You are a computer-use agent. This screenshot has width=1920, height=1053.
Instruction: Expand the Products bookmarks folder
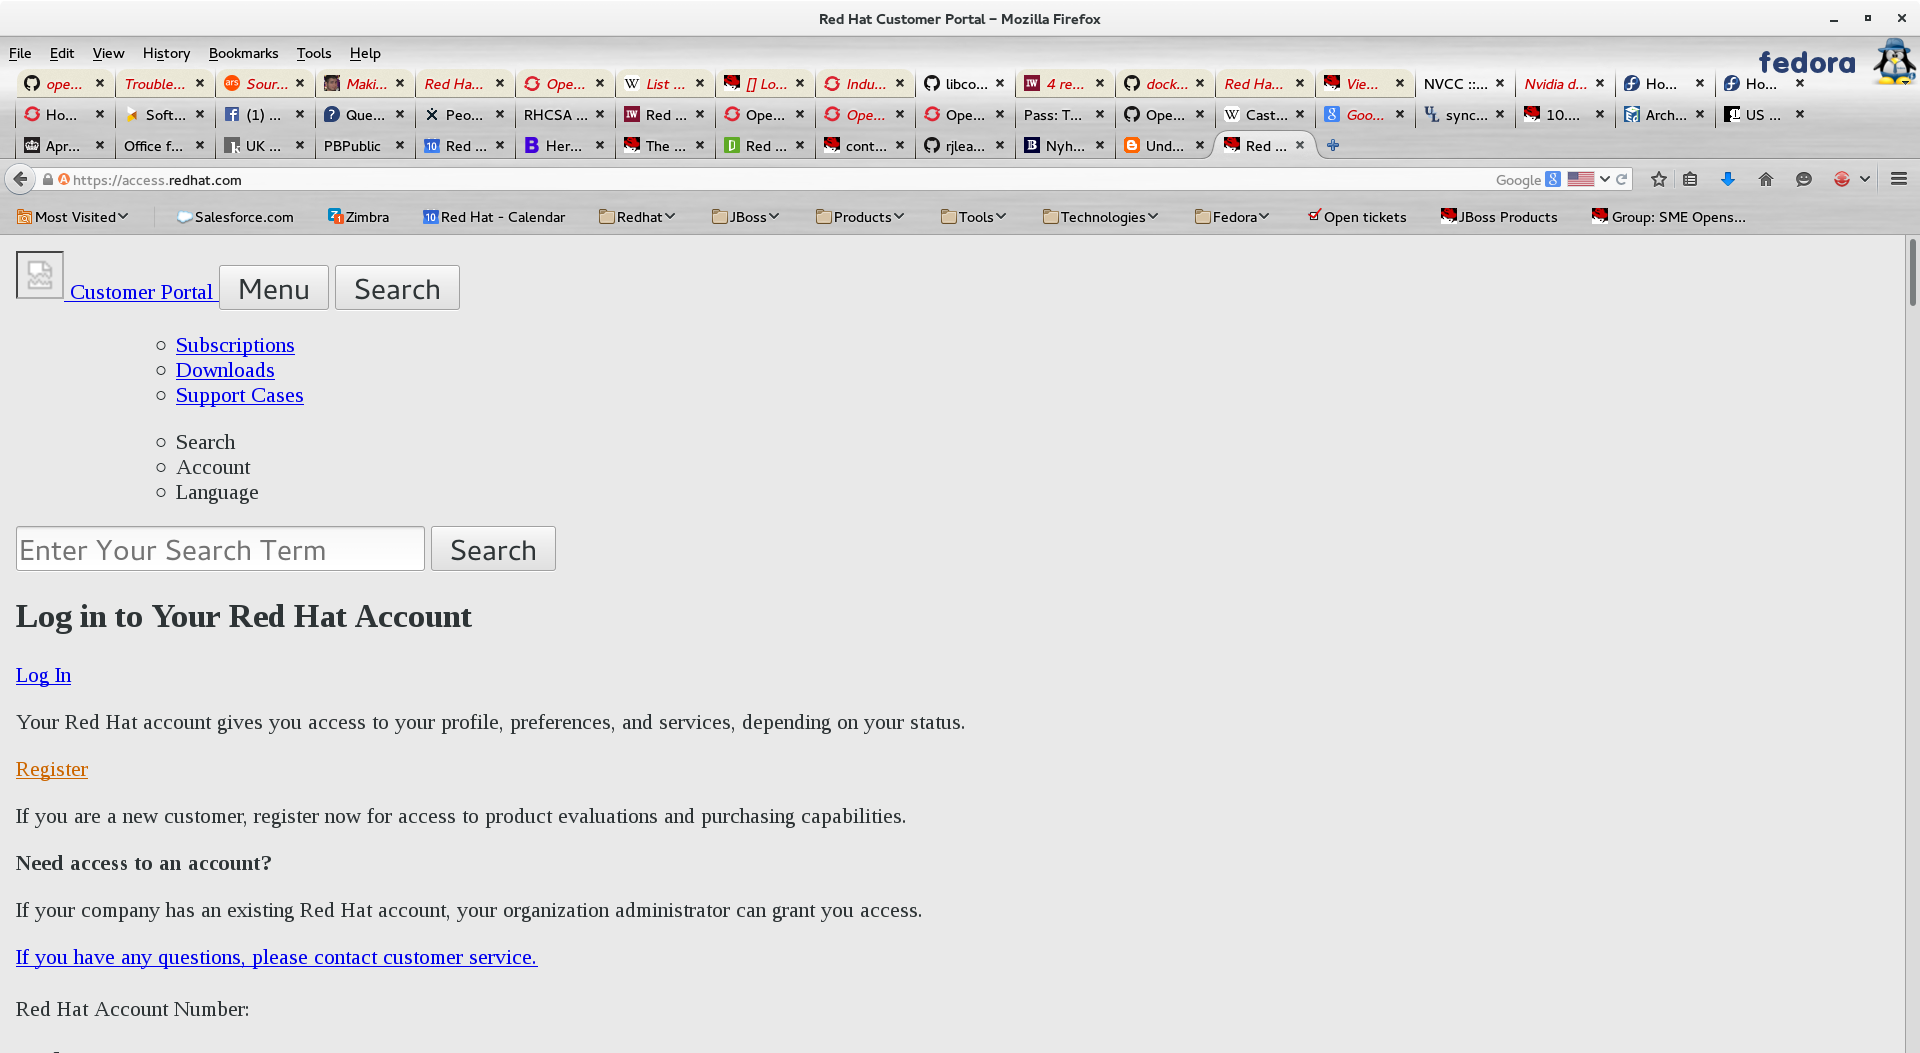860,217
